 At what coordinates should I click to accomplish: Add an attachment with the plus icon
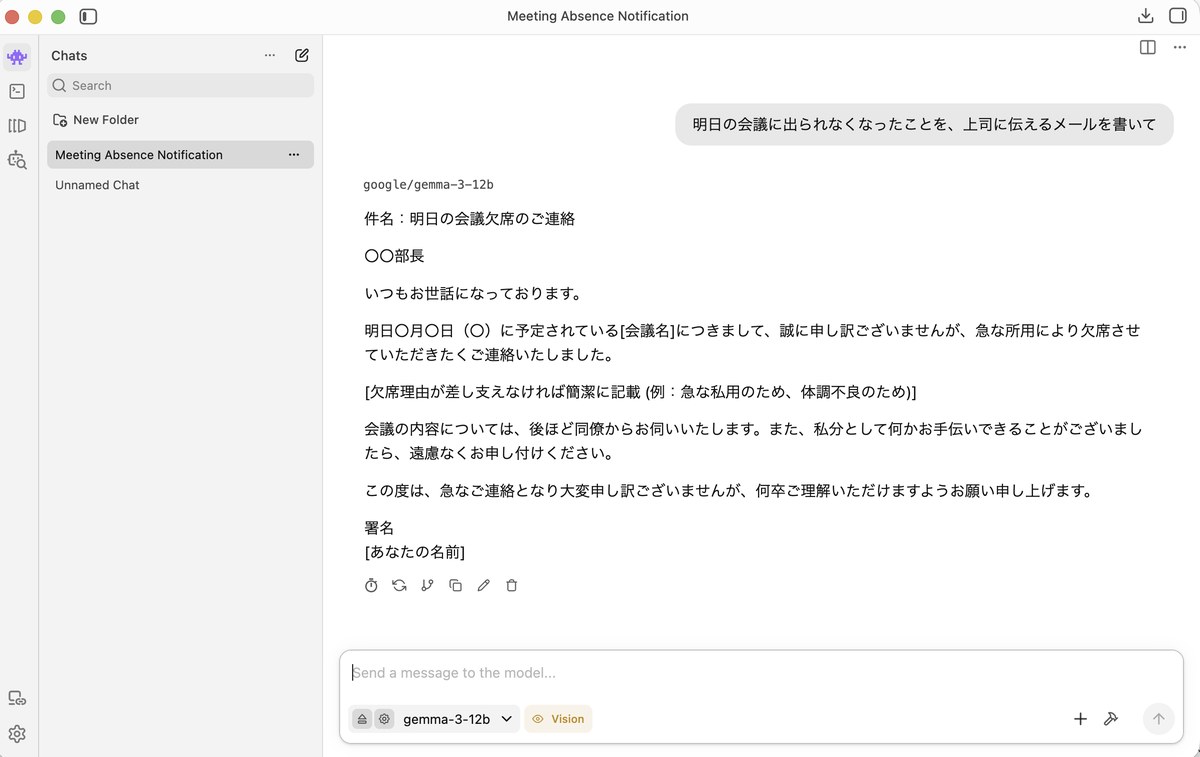[1080, 719]
